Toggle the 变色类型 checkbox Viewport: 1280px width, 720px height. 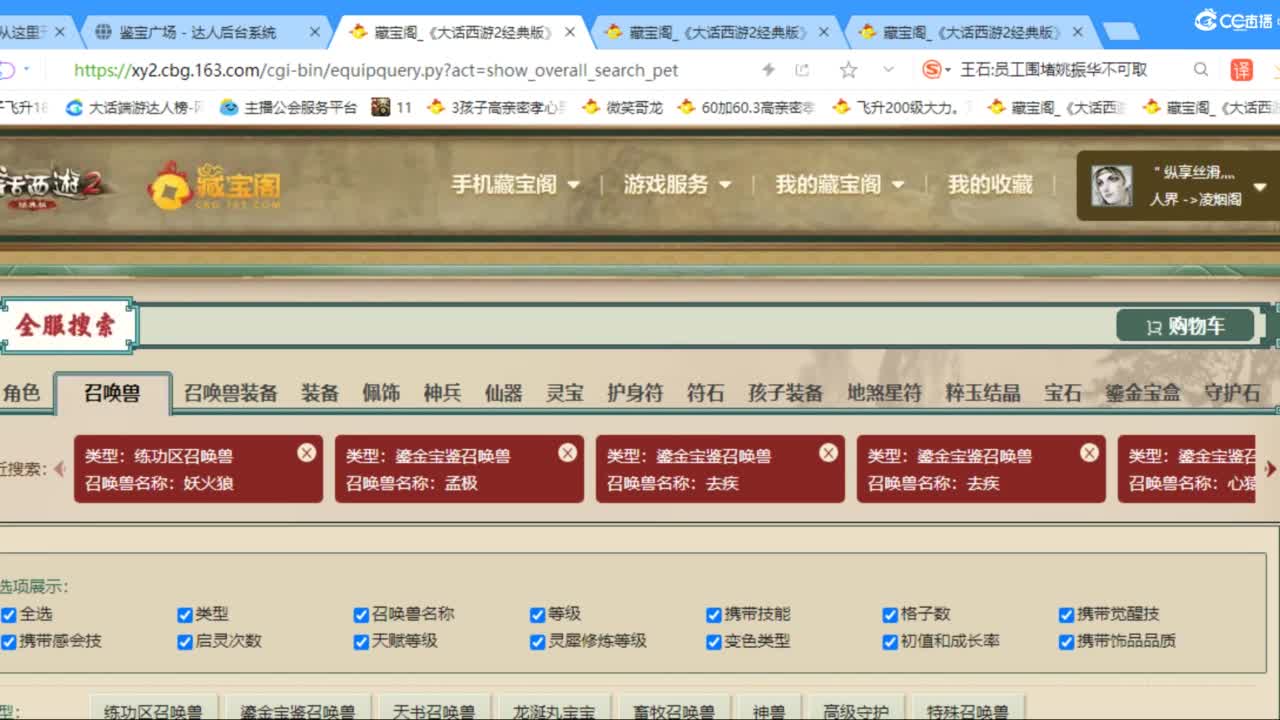tap(714, 642)
